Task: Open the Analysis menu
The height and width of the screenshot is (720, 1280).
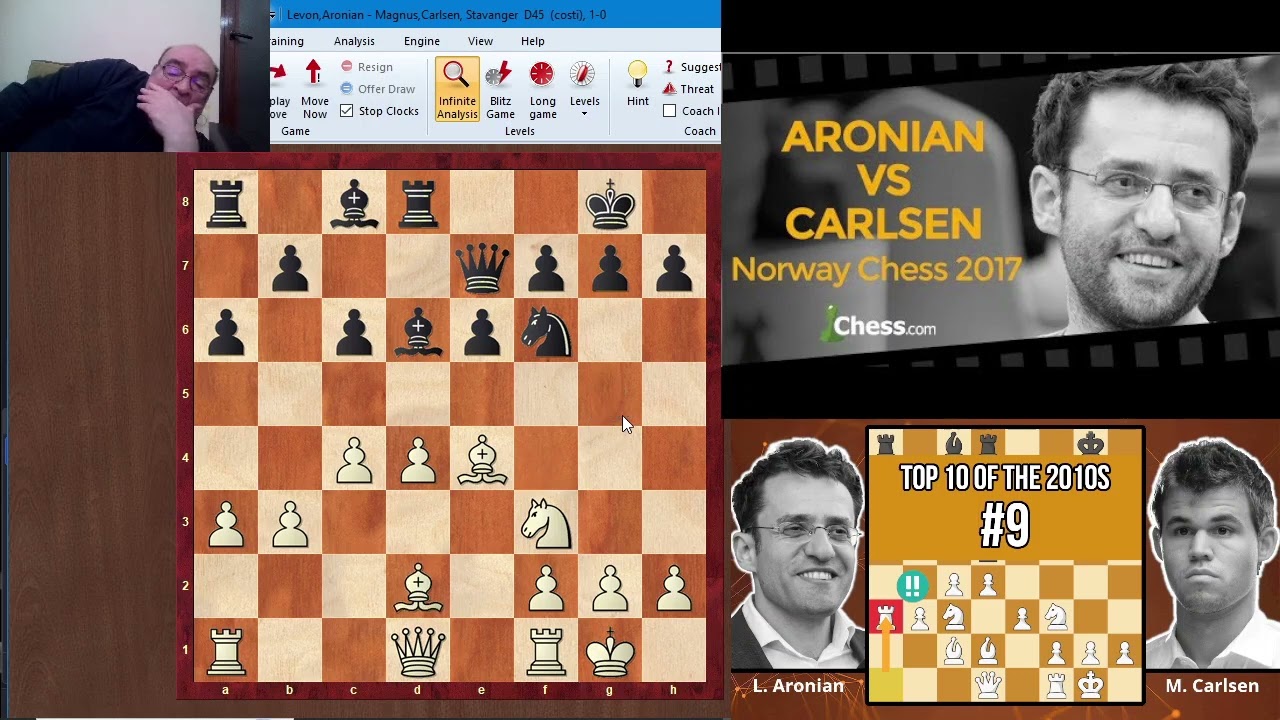Action: pos(354,41)
